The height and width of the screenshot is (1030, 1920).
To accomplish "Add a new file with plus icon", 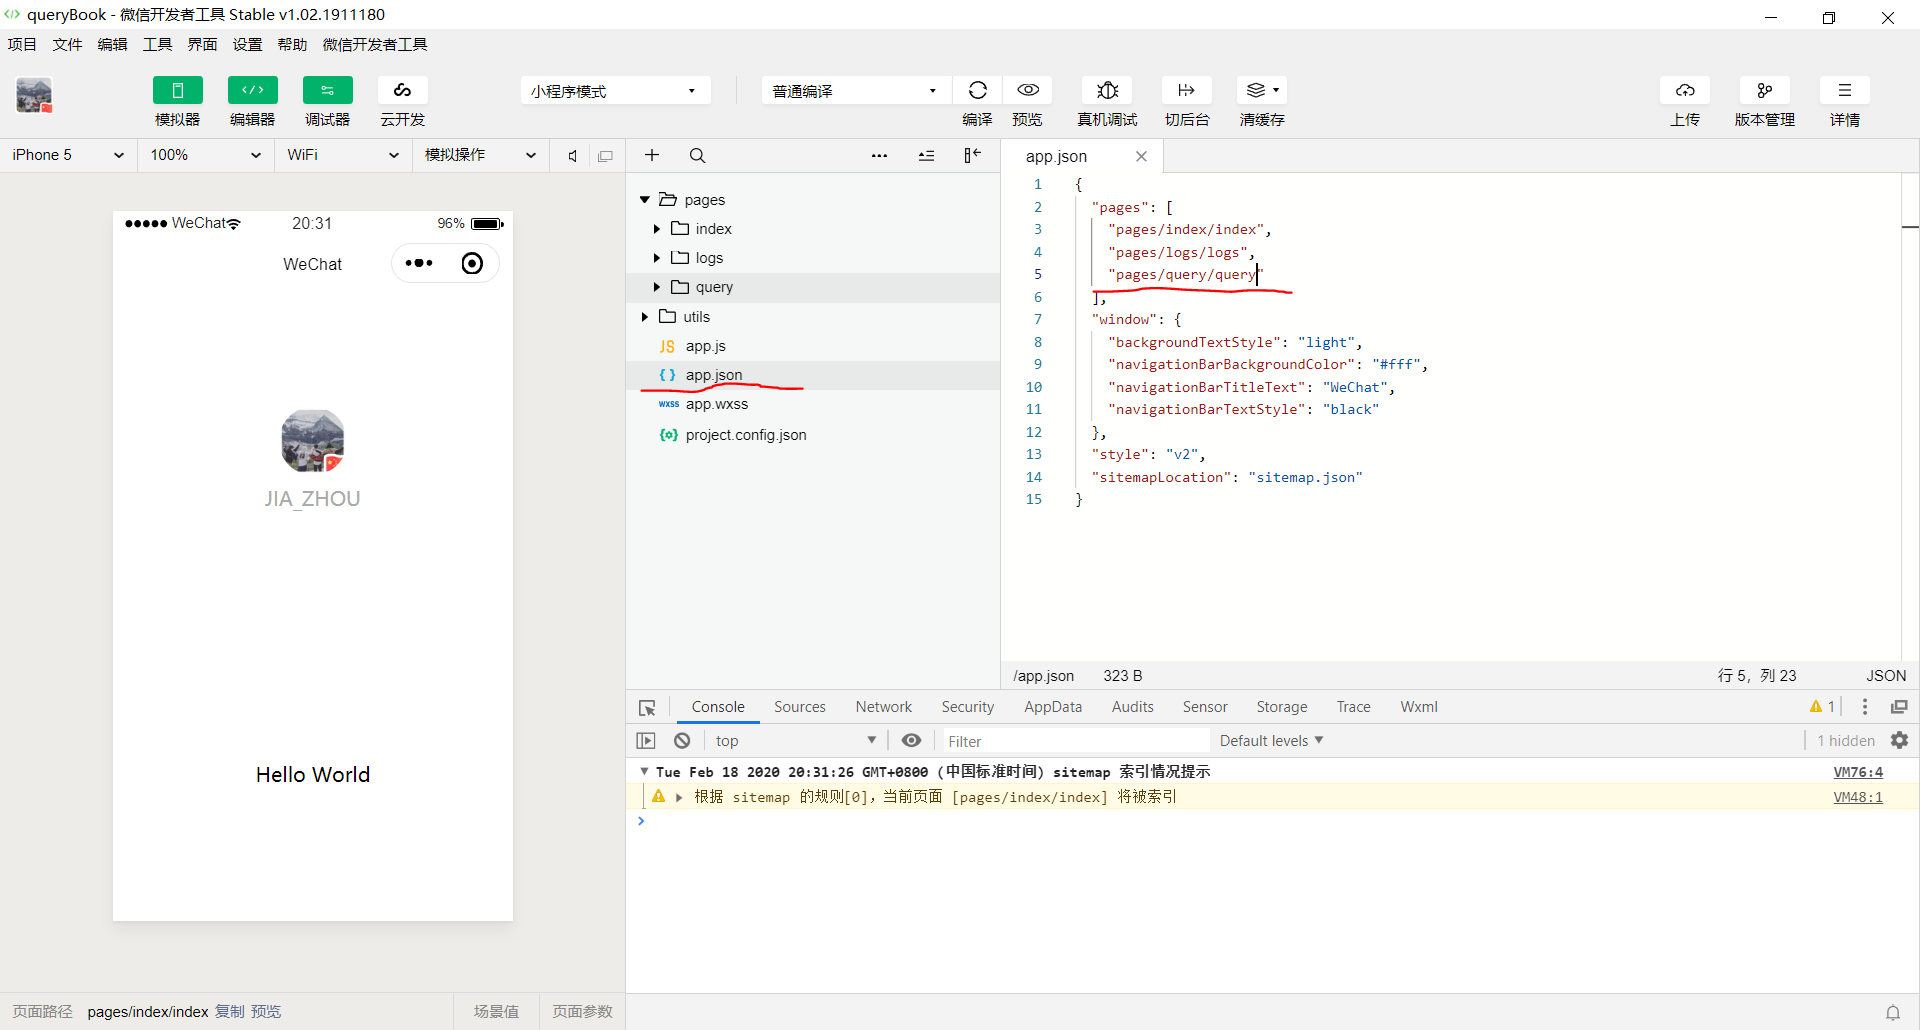I will (652, 155).
